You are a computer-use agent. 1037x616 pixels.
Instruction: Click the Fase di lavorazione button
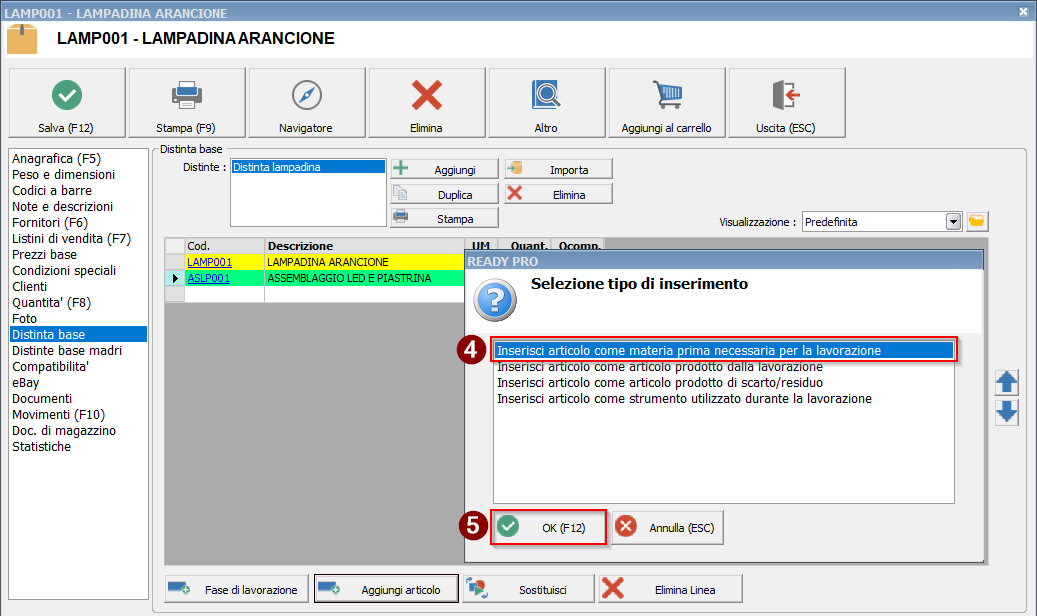click(x=235, y=589)
